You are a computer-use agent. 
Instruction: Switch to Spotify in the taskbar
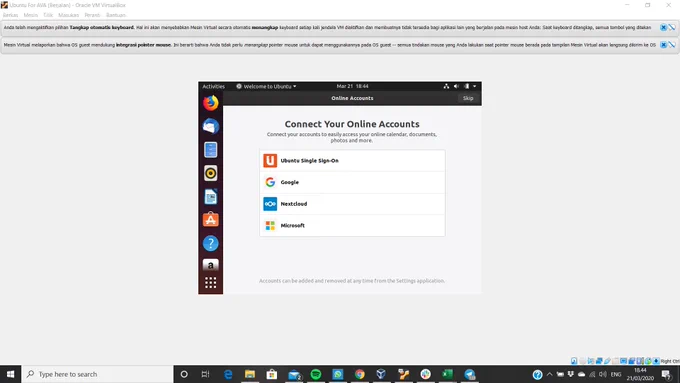coord(316,374)
